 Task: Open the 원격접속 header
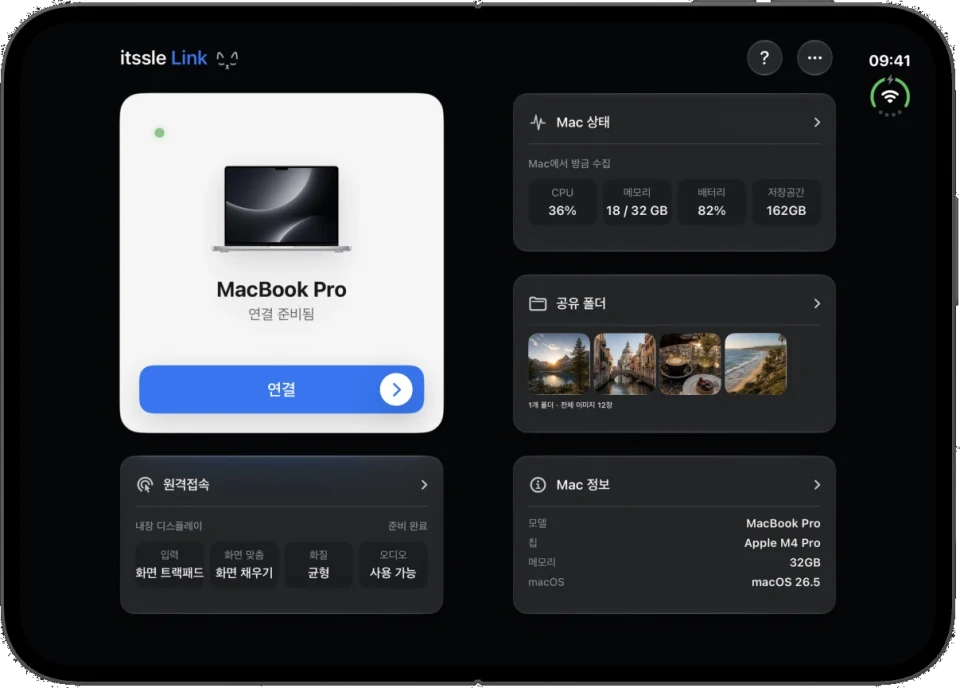tap(282, 485)
